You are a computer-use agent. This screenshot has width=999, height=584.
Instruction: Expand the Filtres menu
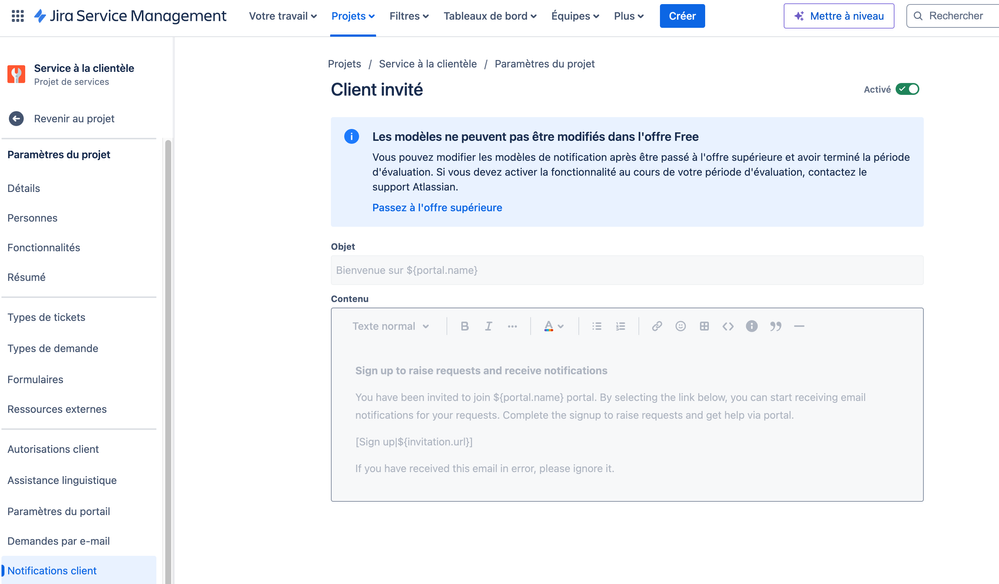409,16
